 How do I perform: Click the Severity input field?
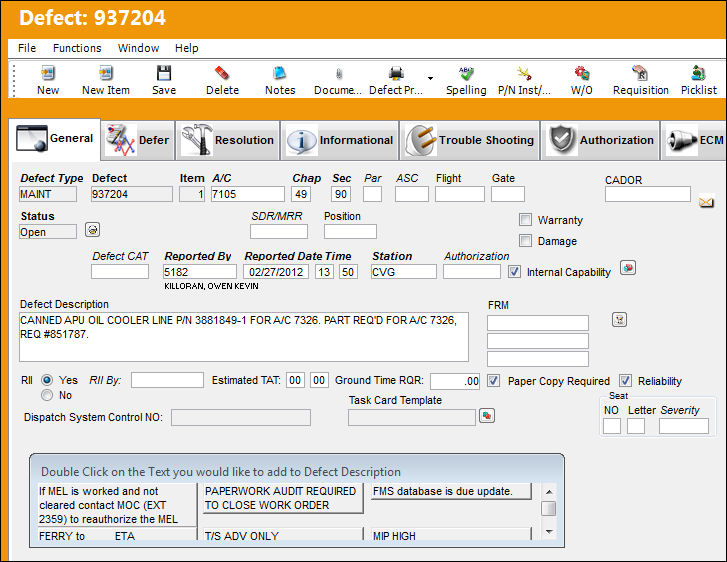(684, 426)
